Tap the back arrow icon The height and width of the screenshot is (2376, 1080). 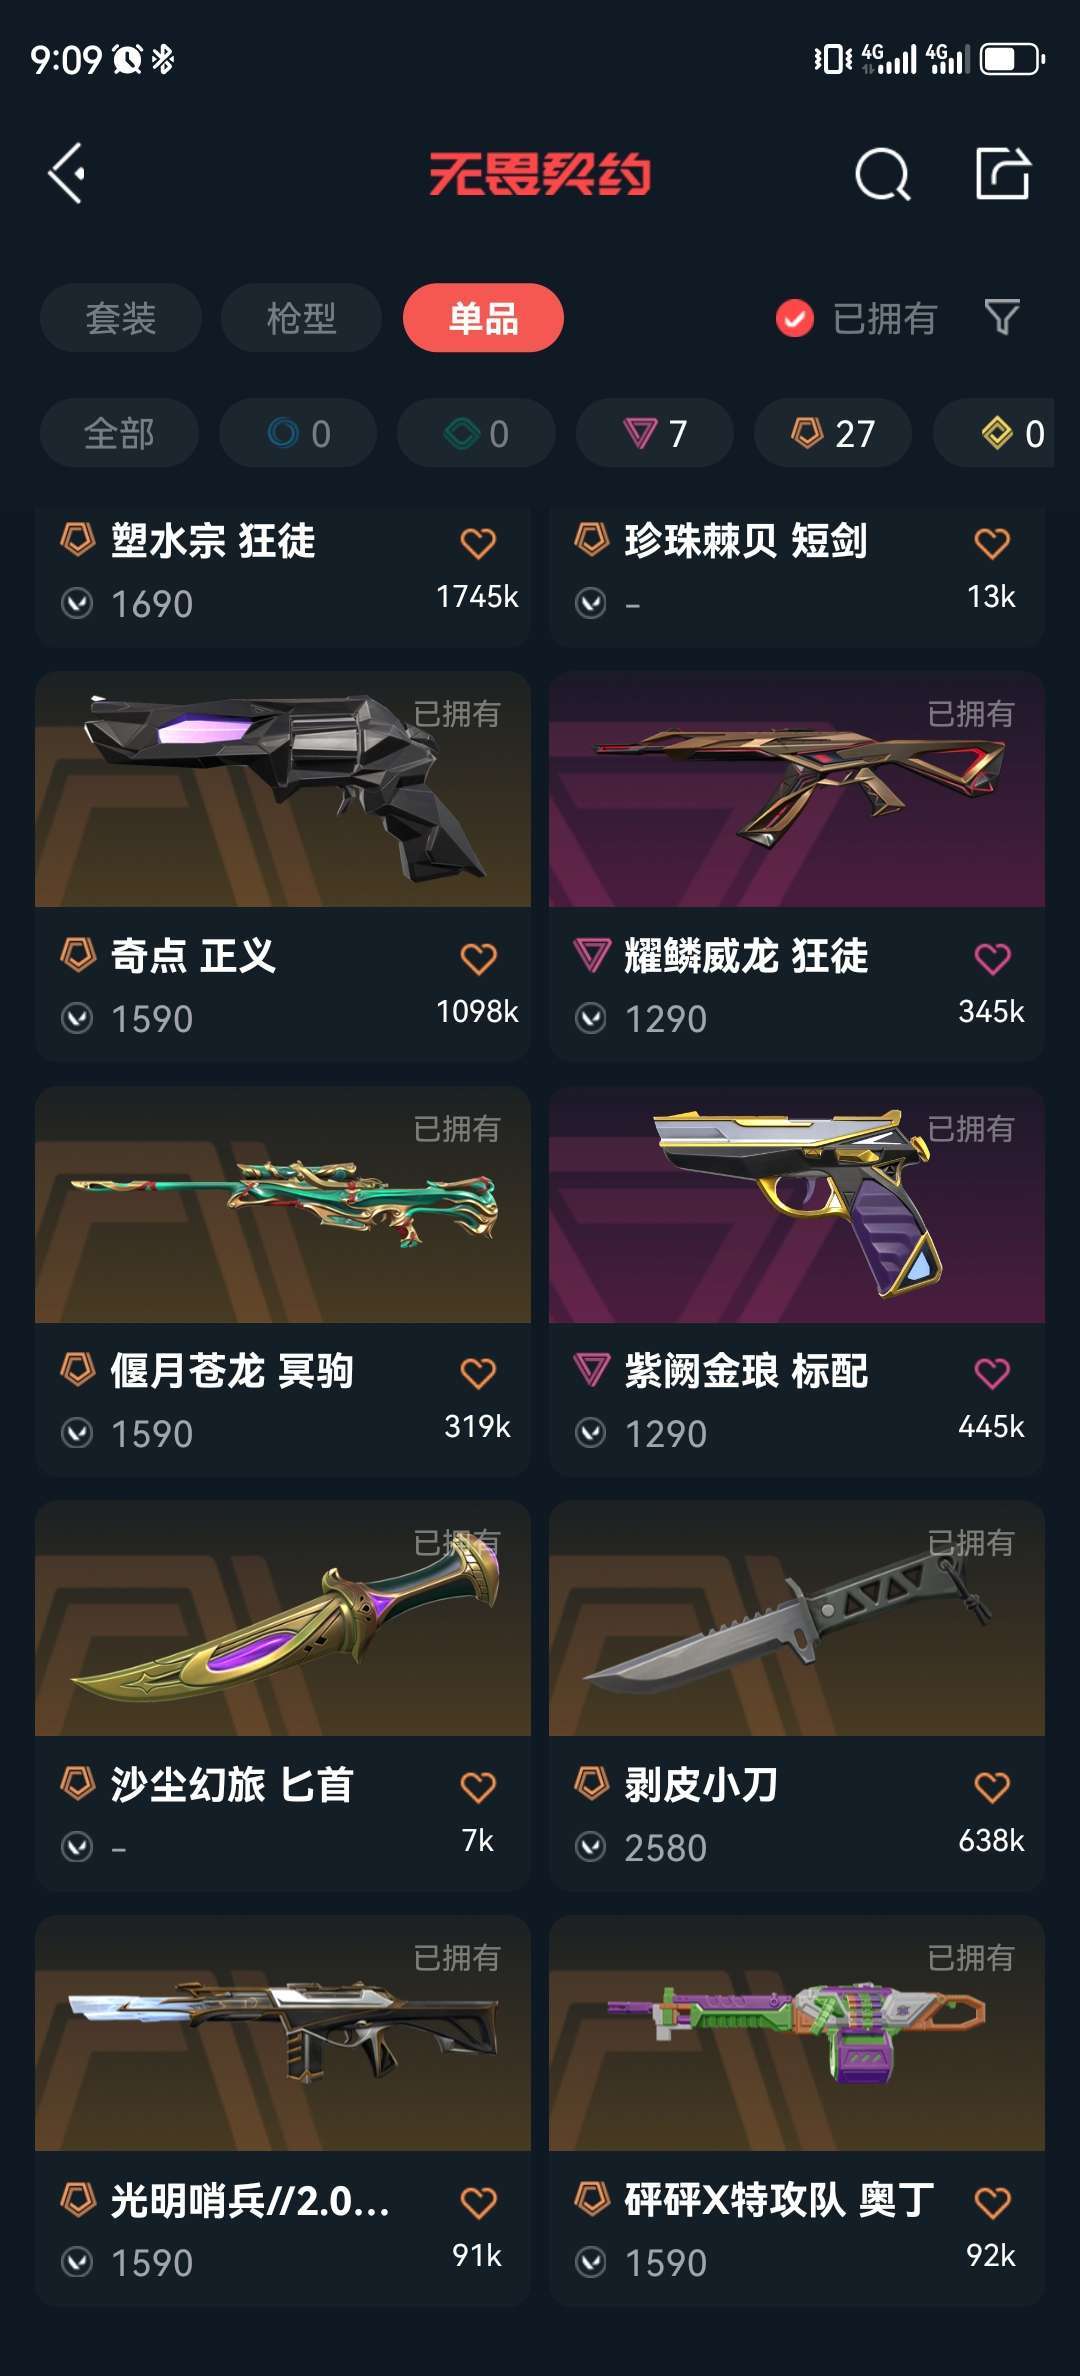coord(67,174)
